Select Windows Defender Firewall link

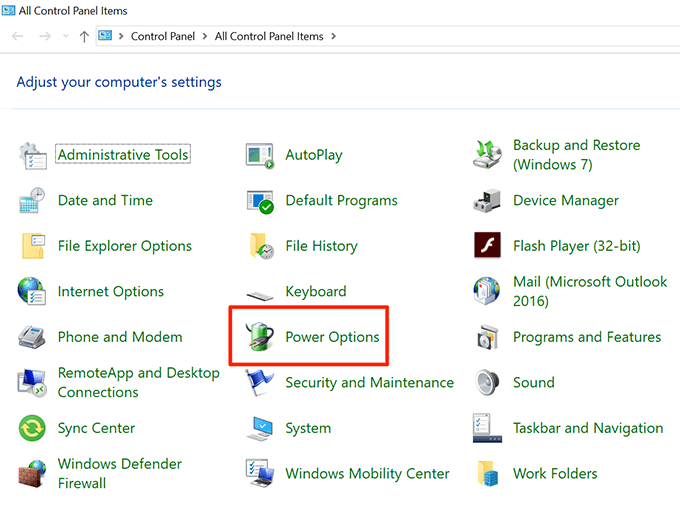tap(120, 474)
